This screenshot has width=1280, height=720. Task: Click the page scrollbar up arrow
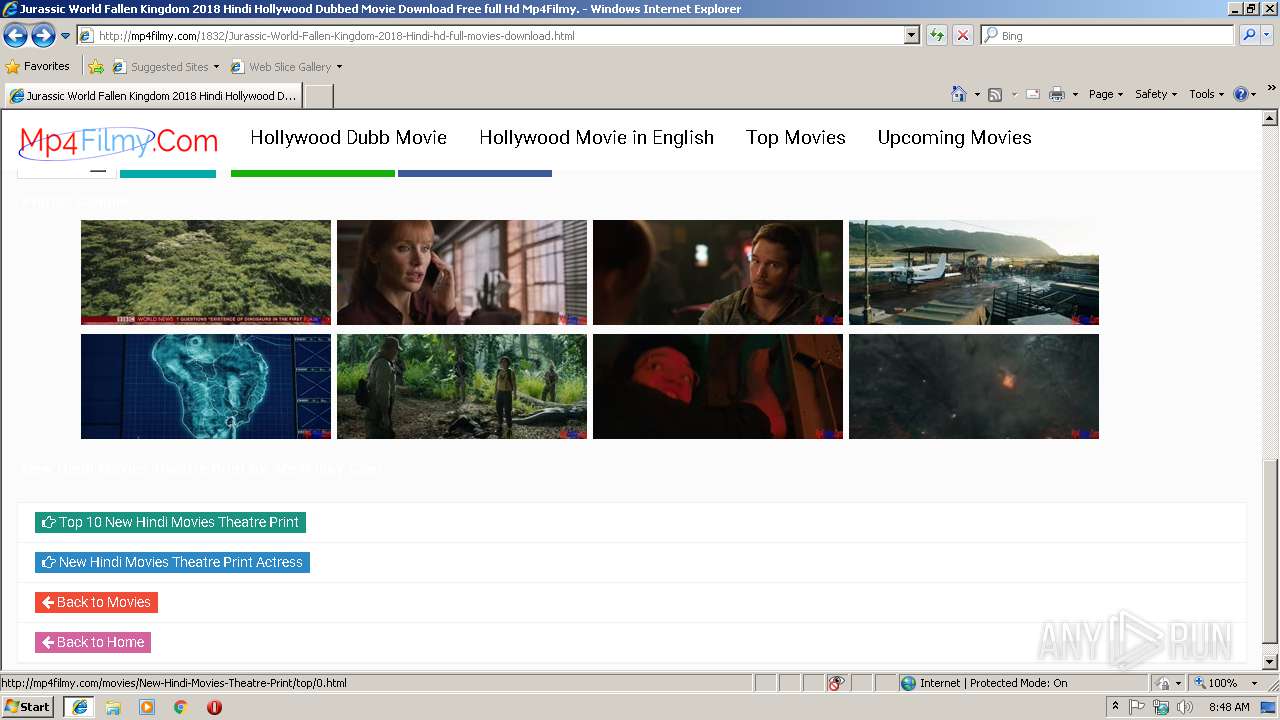point(1271,118)
